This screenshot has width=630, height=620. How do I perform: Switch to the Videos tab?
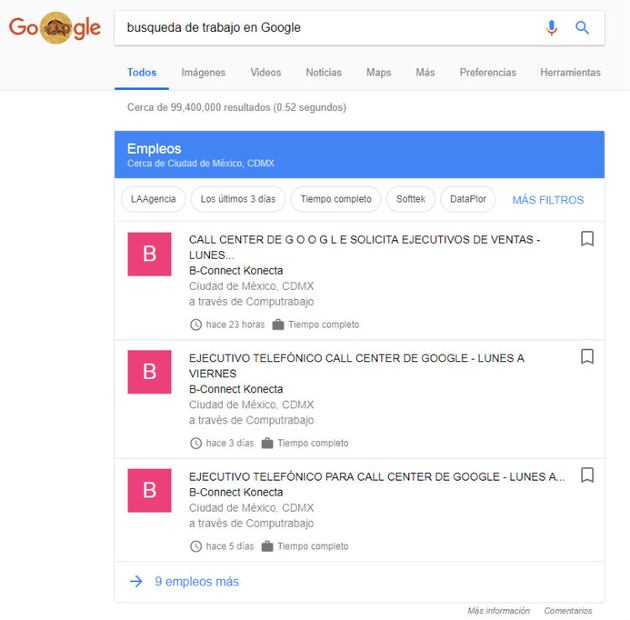point(266,73)
